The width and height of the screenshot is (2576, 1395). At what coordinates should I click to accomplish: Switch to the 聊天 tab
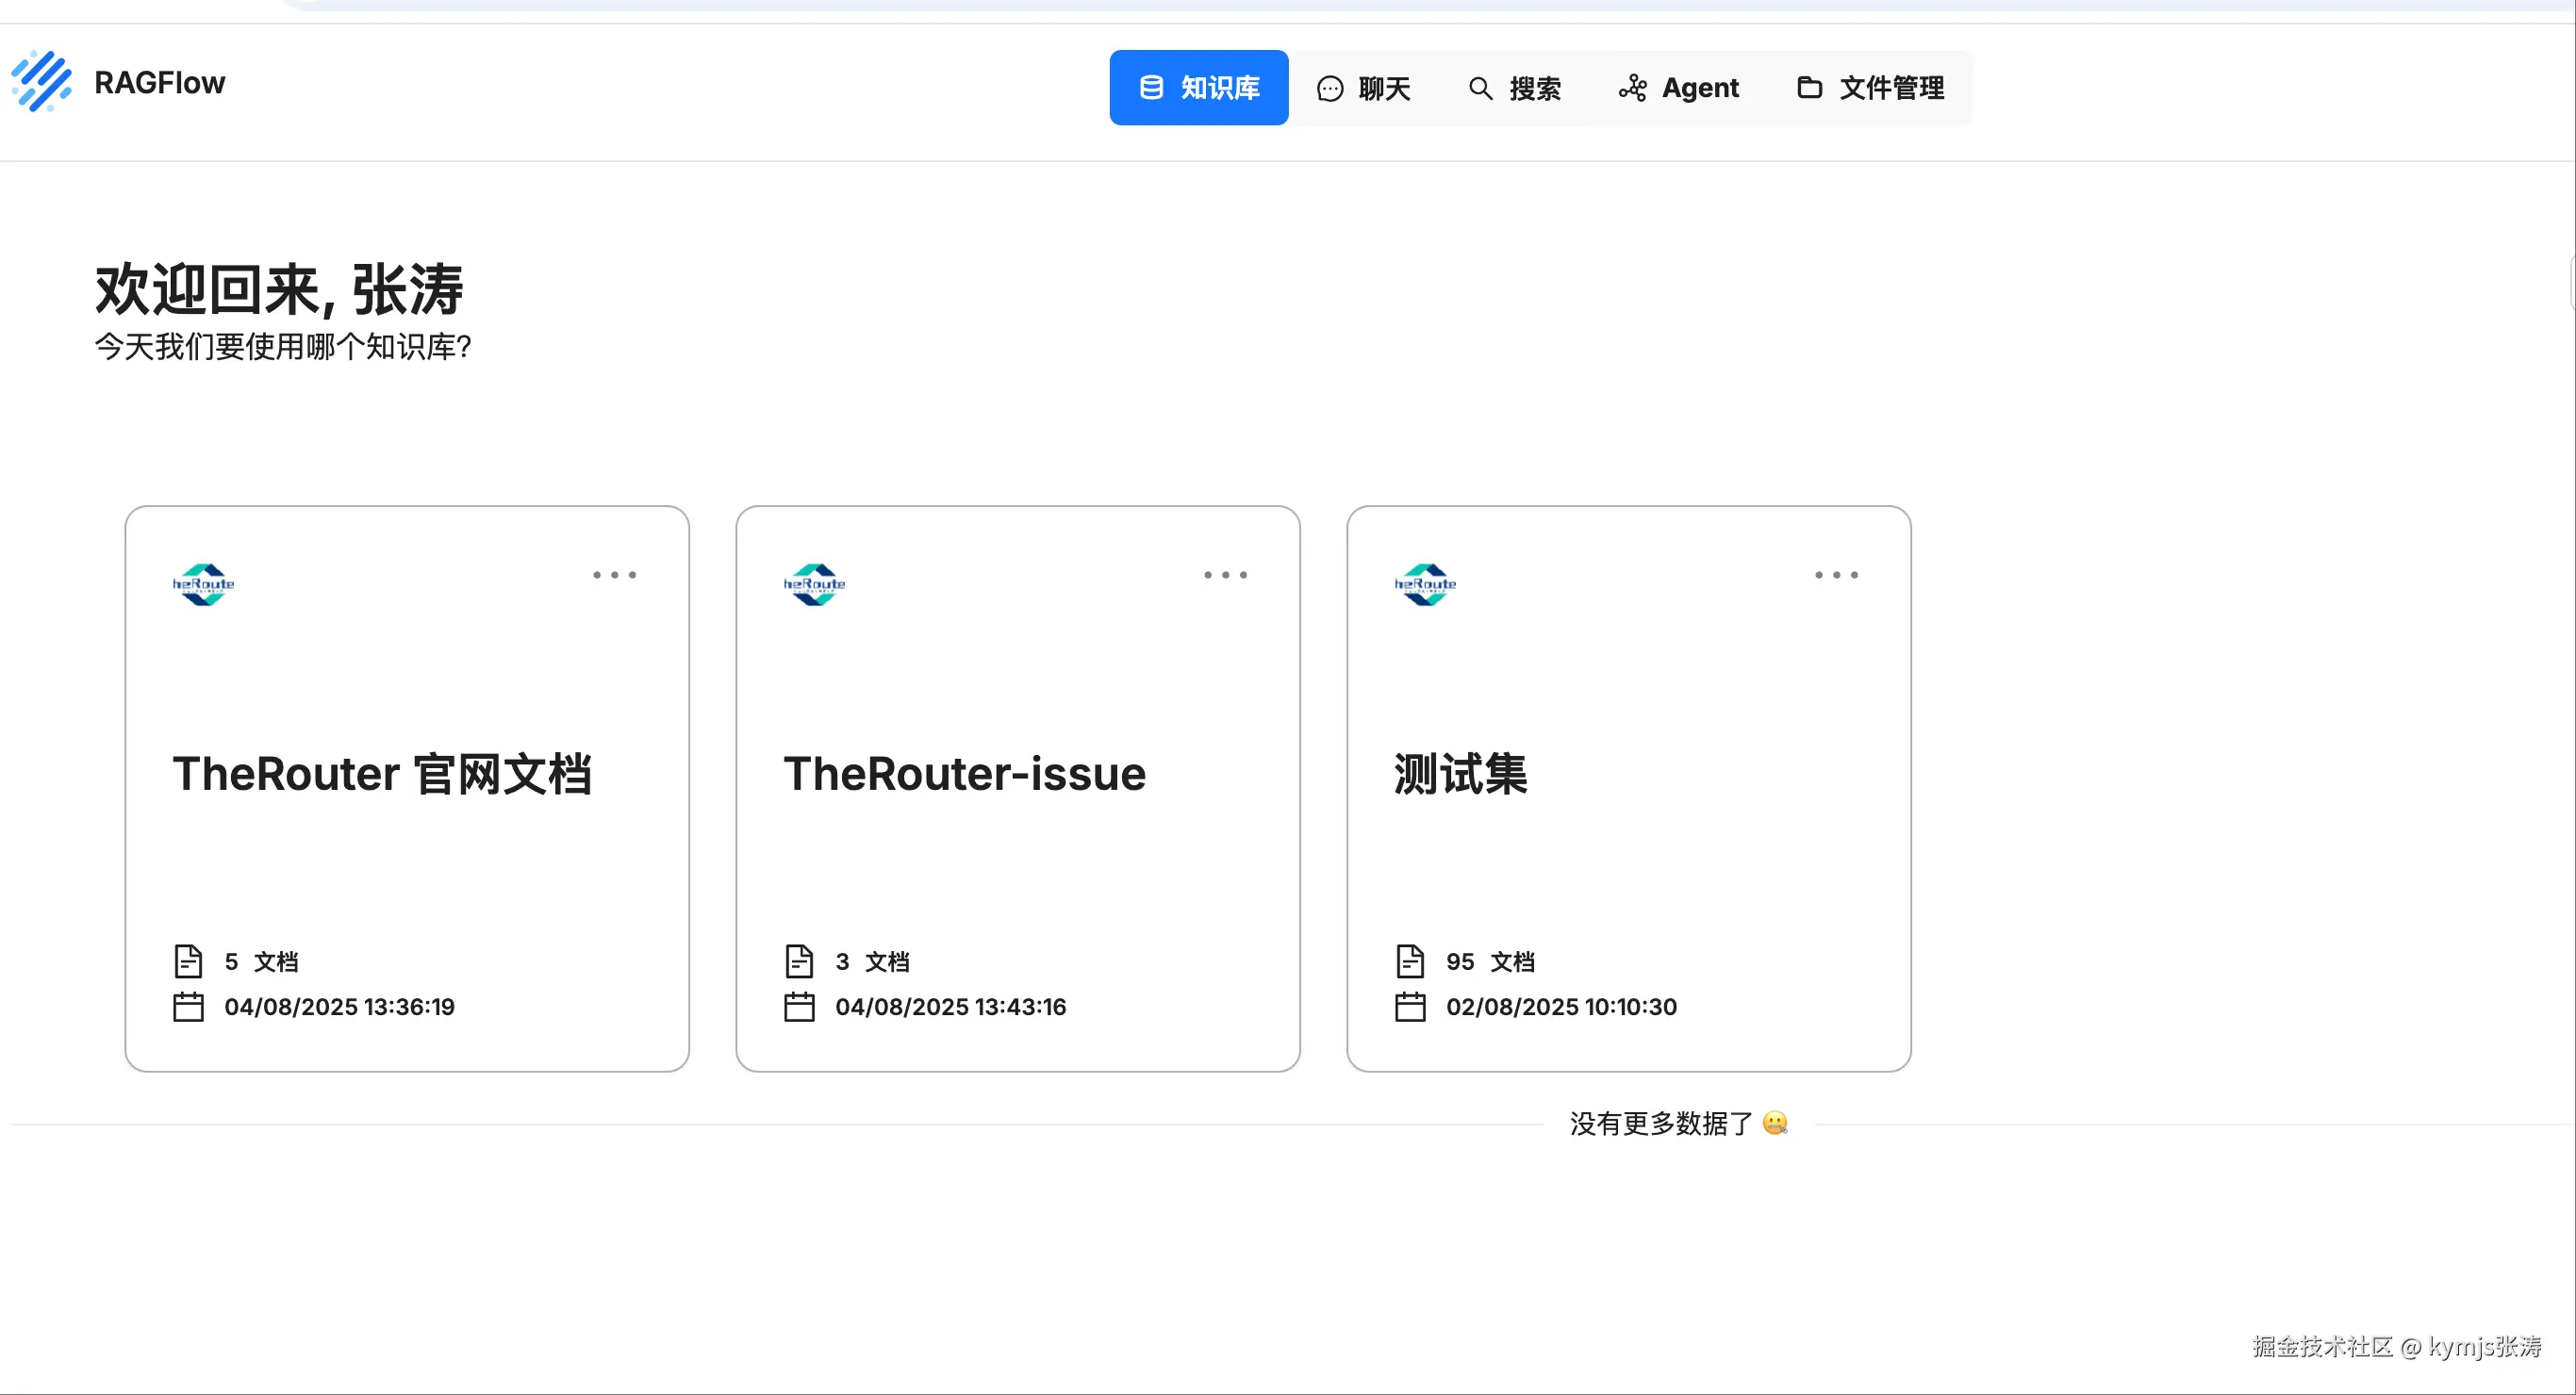(1363, 88)
